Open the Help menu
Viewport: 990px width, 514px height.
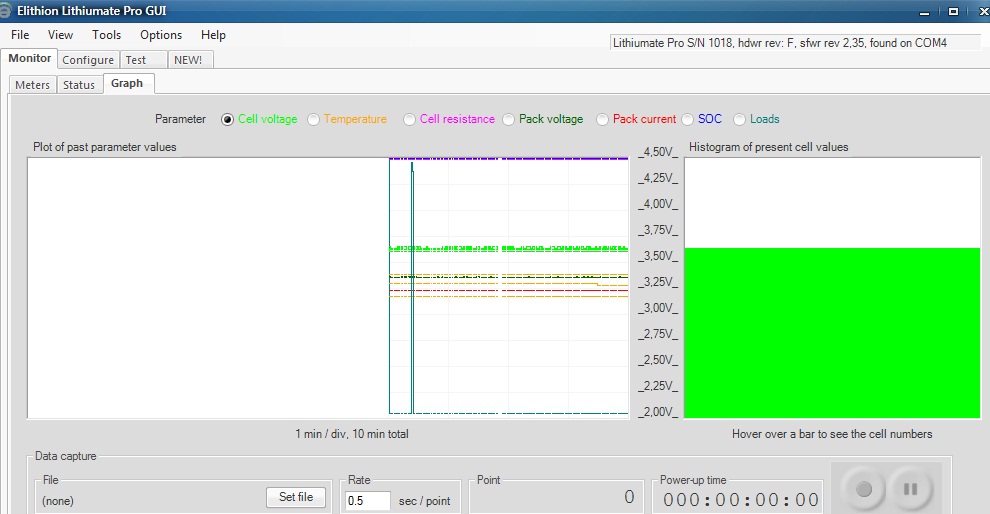click(x=213, y=35)
